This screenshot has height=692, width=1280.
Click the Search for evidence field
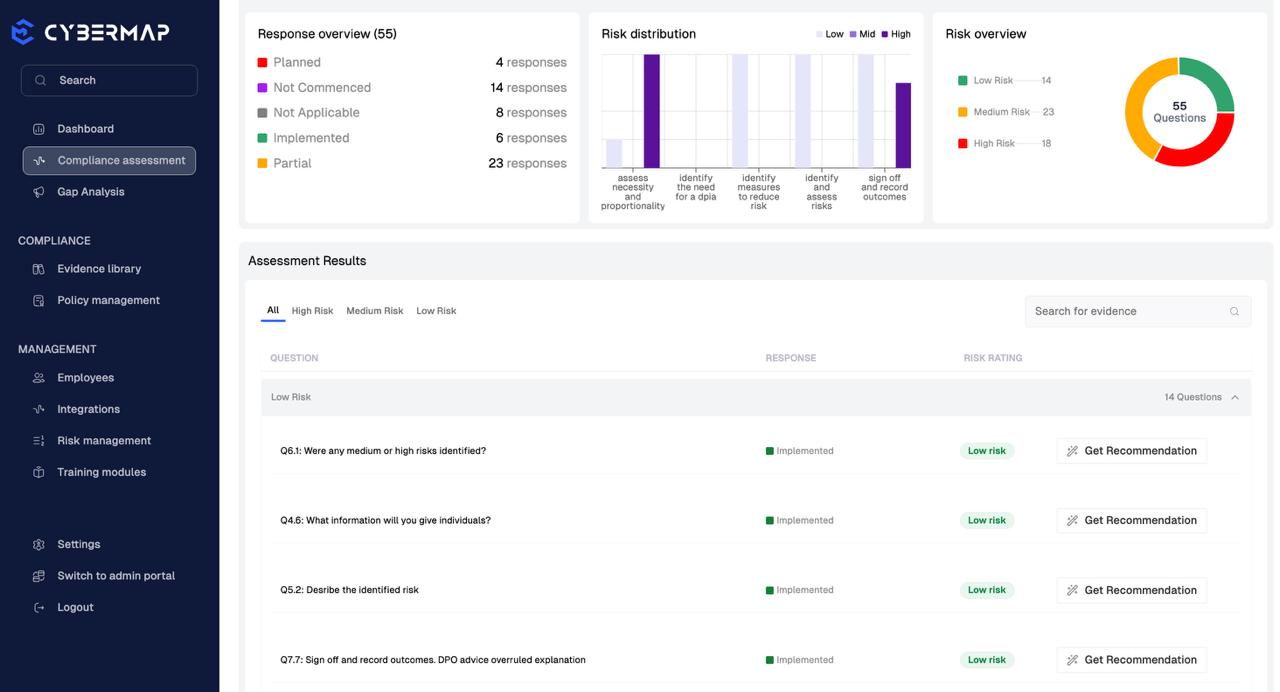click(1138, 311)
